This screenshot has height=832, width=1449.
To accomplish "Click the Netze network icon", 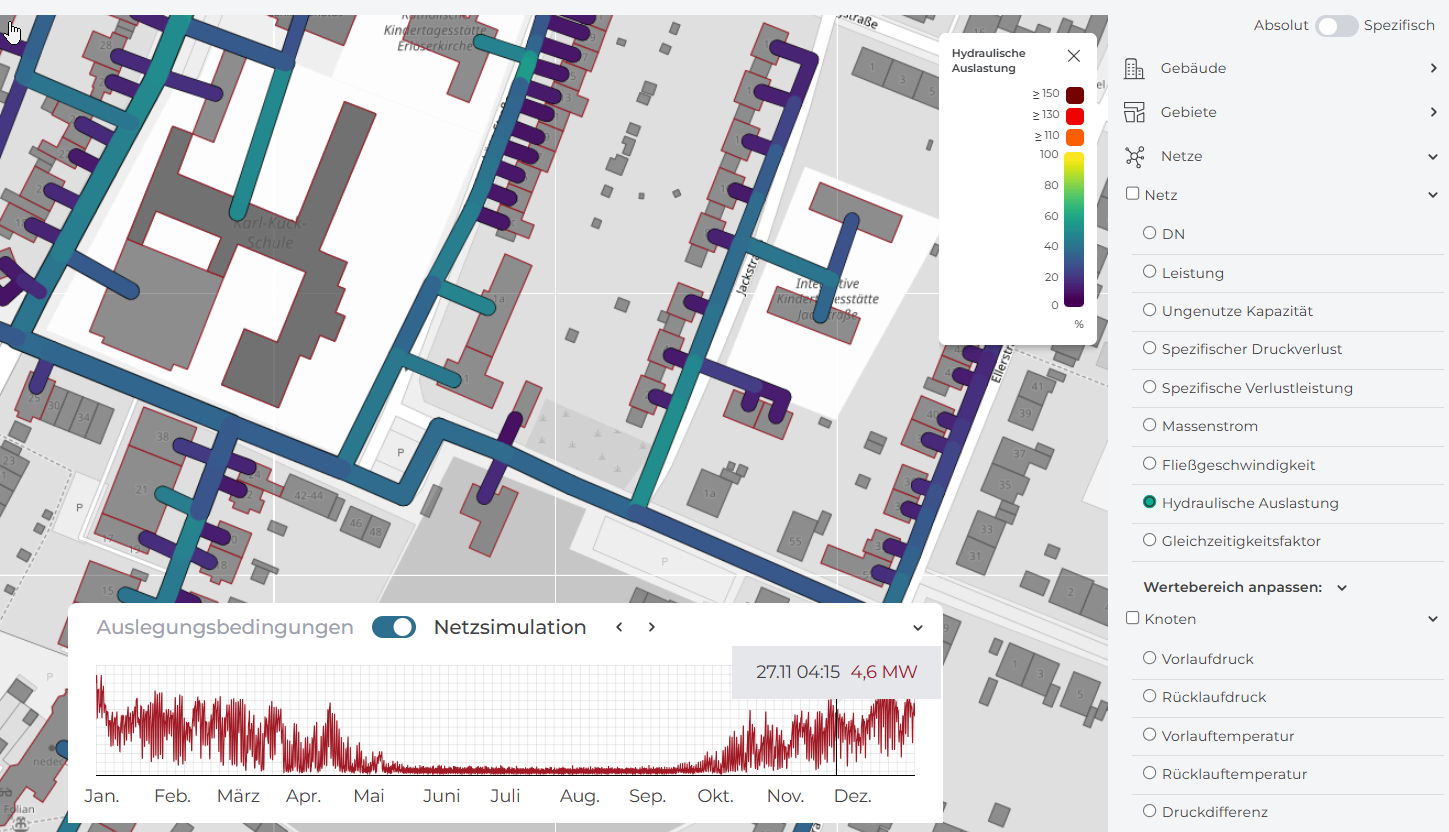I will click(x=1134, y=156).
